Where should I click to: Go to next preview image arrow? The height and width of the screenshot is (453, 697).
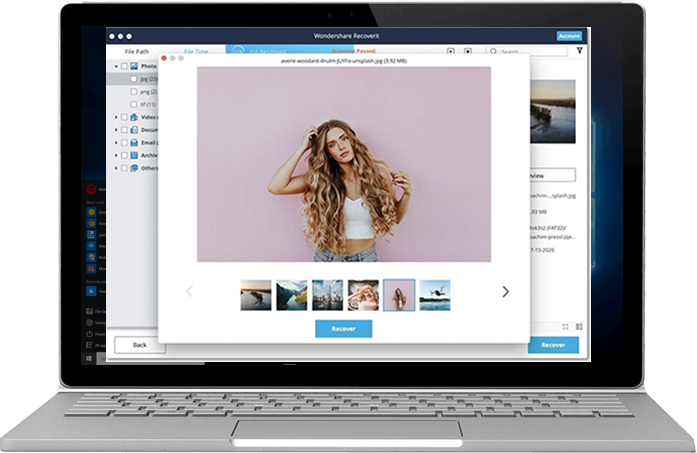pos(505,292)
